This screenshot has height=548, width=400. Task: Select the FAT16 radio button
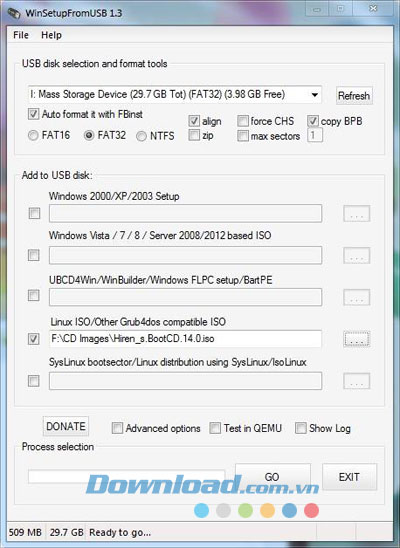pos(33,135)
